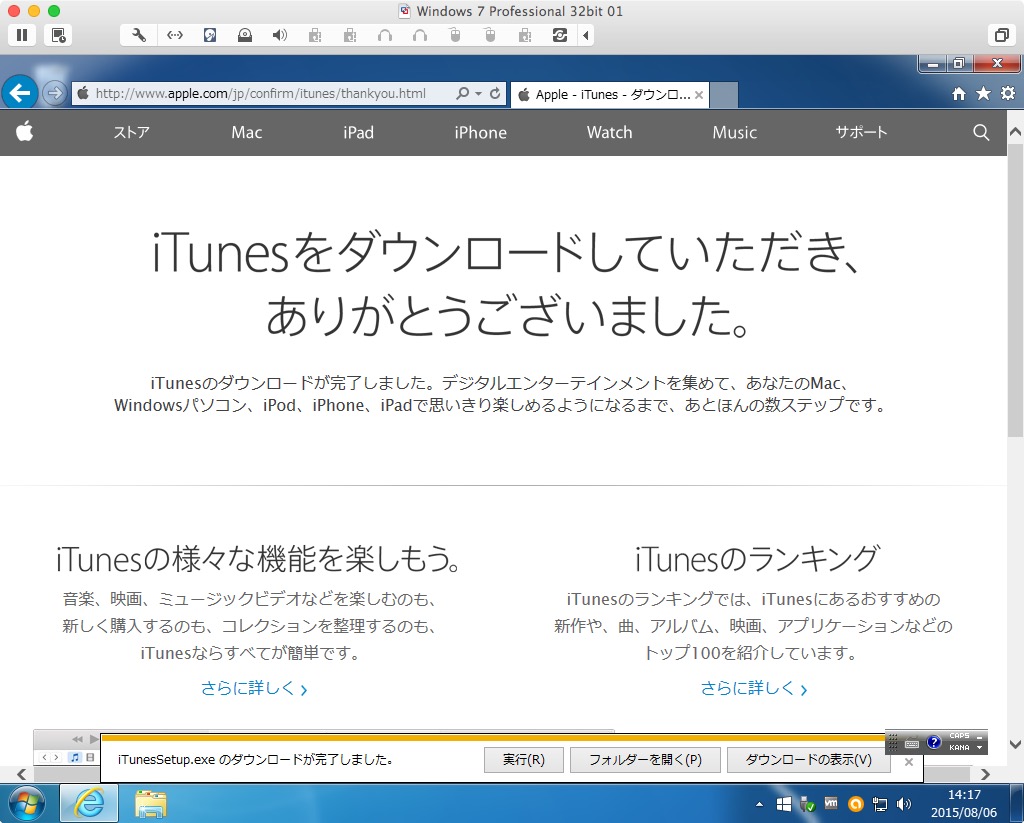Collapse the VMware device toolbar arrow
Screen dimensions: 1024x823
[586, 35]
